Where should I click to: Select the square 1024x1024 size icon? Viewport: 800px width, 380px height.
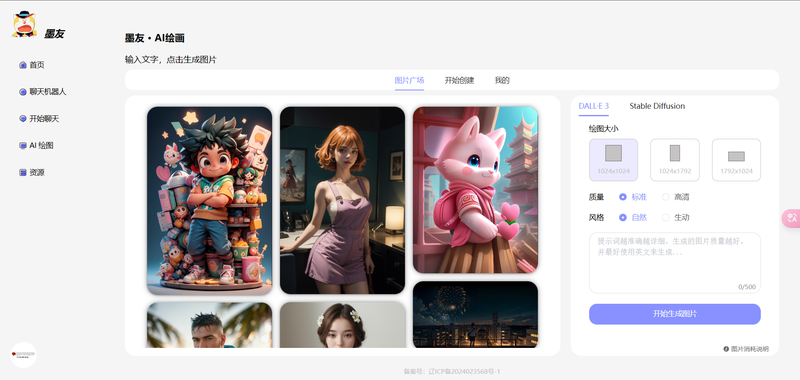[613, 153]
